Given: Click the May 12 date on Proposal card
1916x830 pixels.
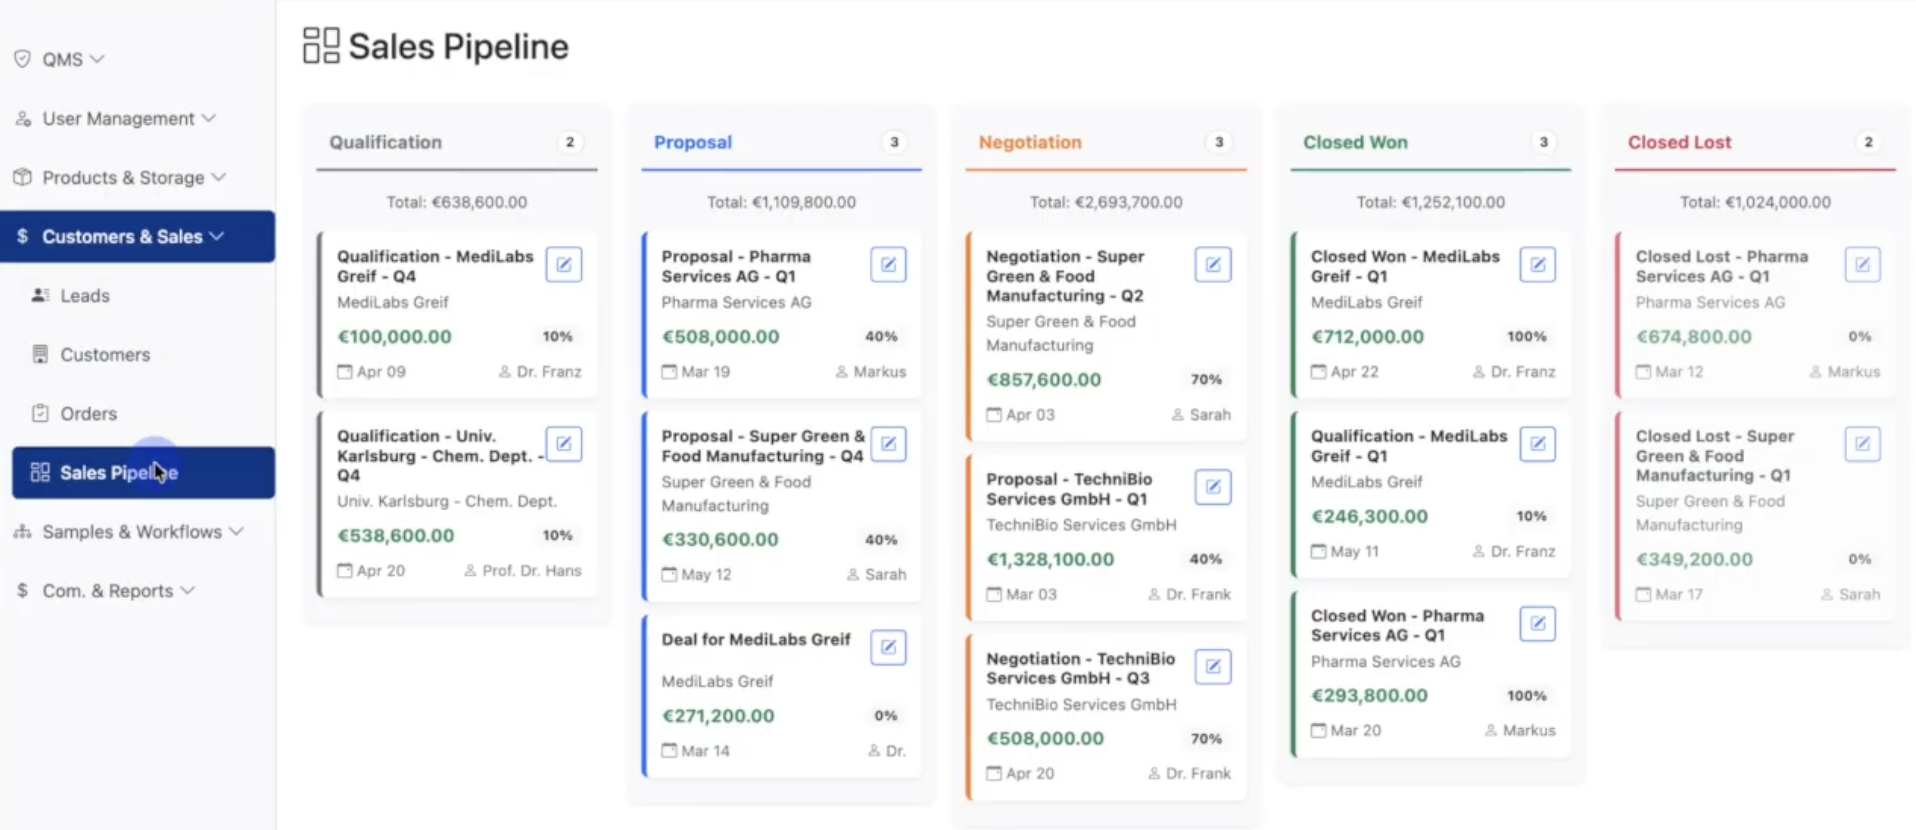Looking at the screenshot, I should [x=706, y=574].
